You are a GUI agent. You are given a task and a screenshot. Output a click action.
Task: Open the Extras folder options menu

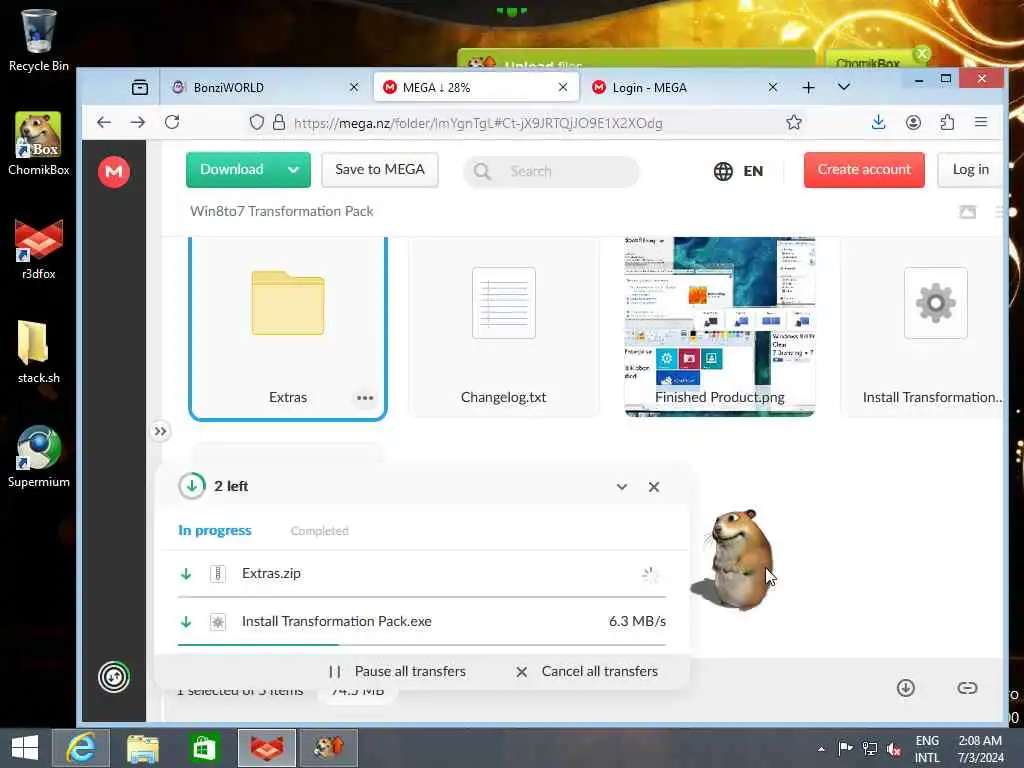pyautogui.click(x=365, y=398)
